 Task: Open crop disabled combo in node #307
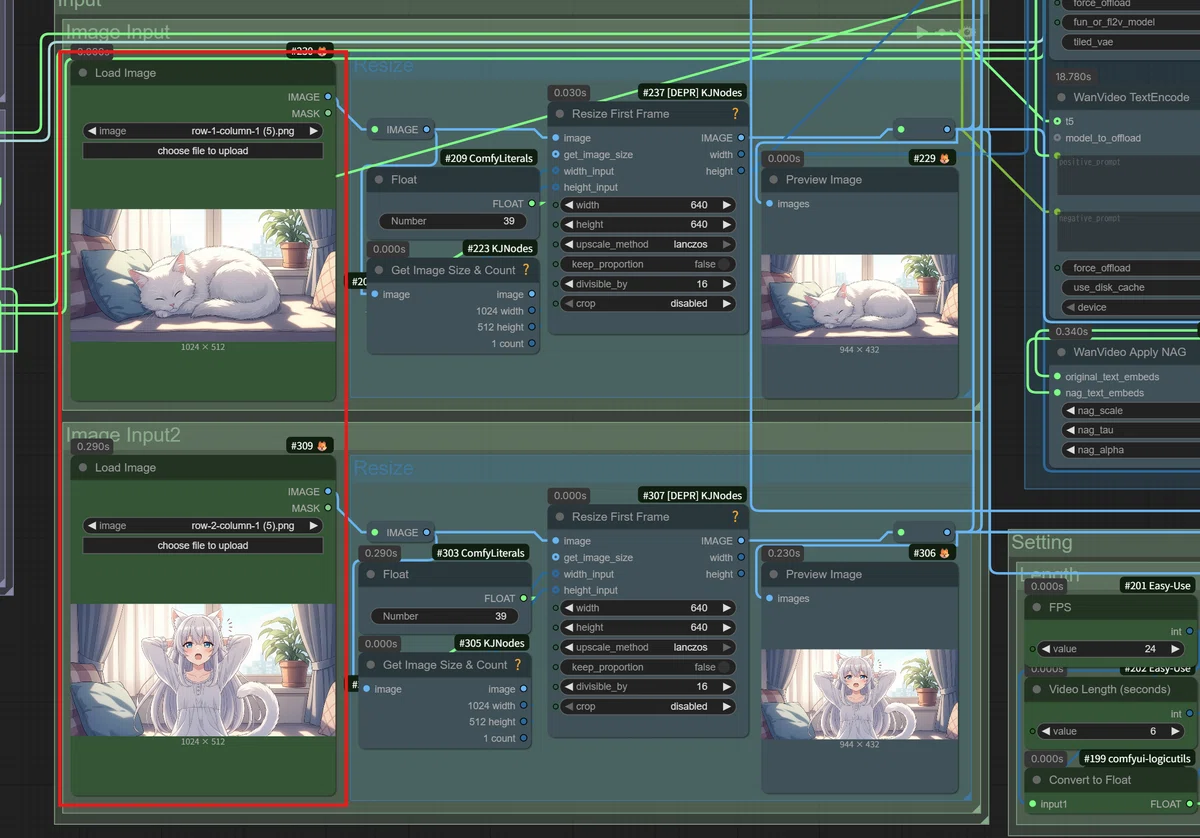(x=648, y=706)
